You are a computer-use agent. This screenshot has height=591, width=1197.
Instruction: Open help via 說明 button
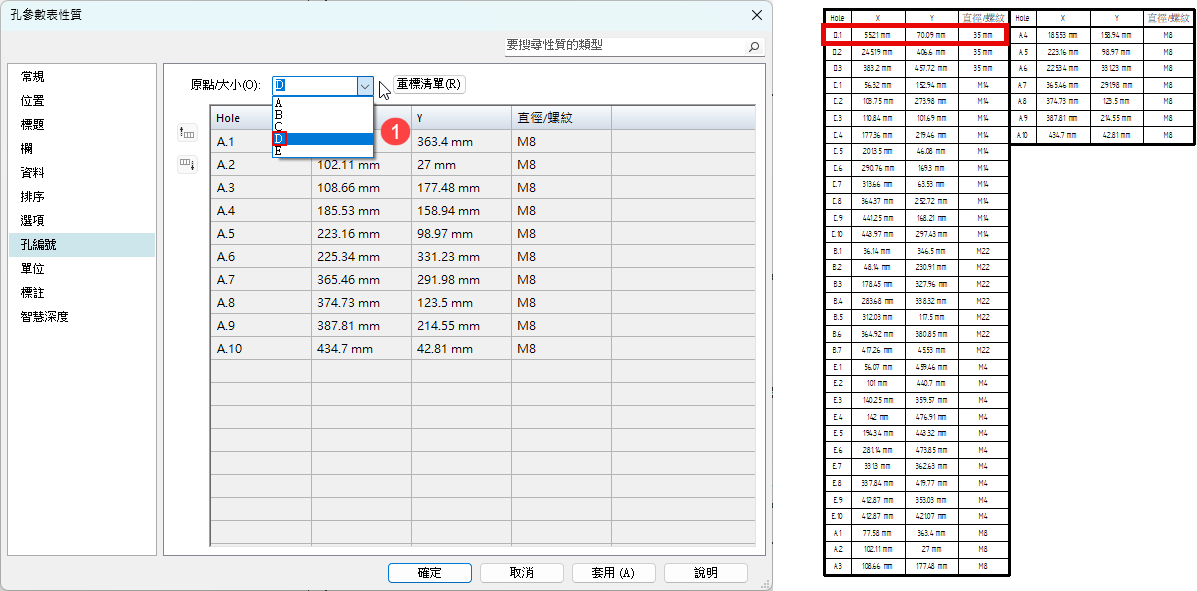705,573
